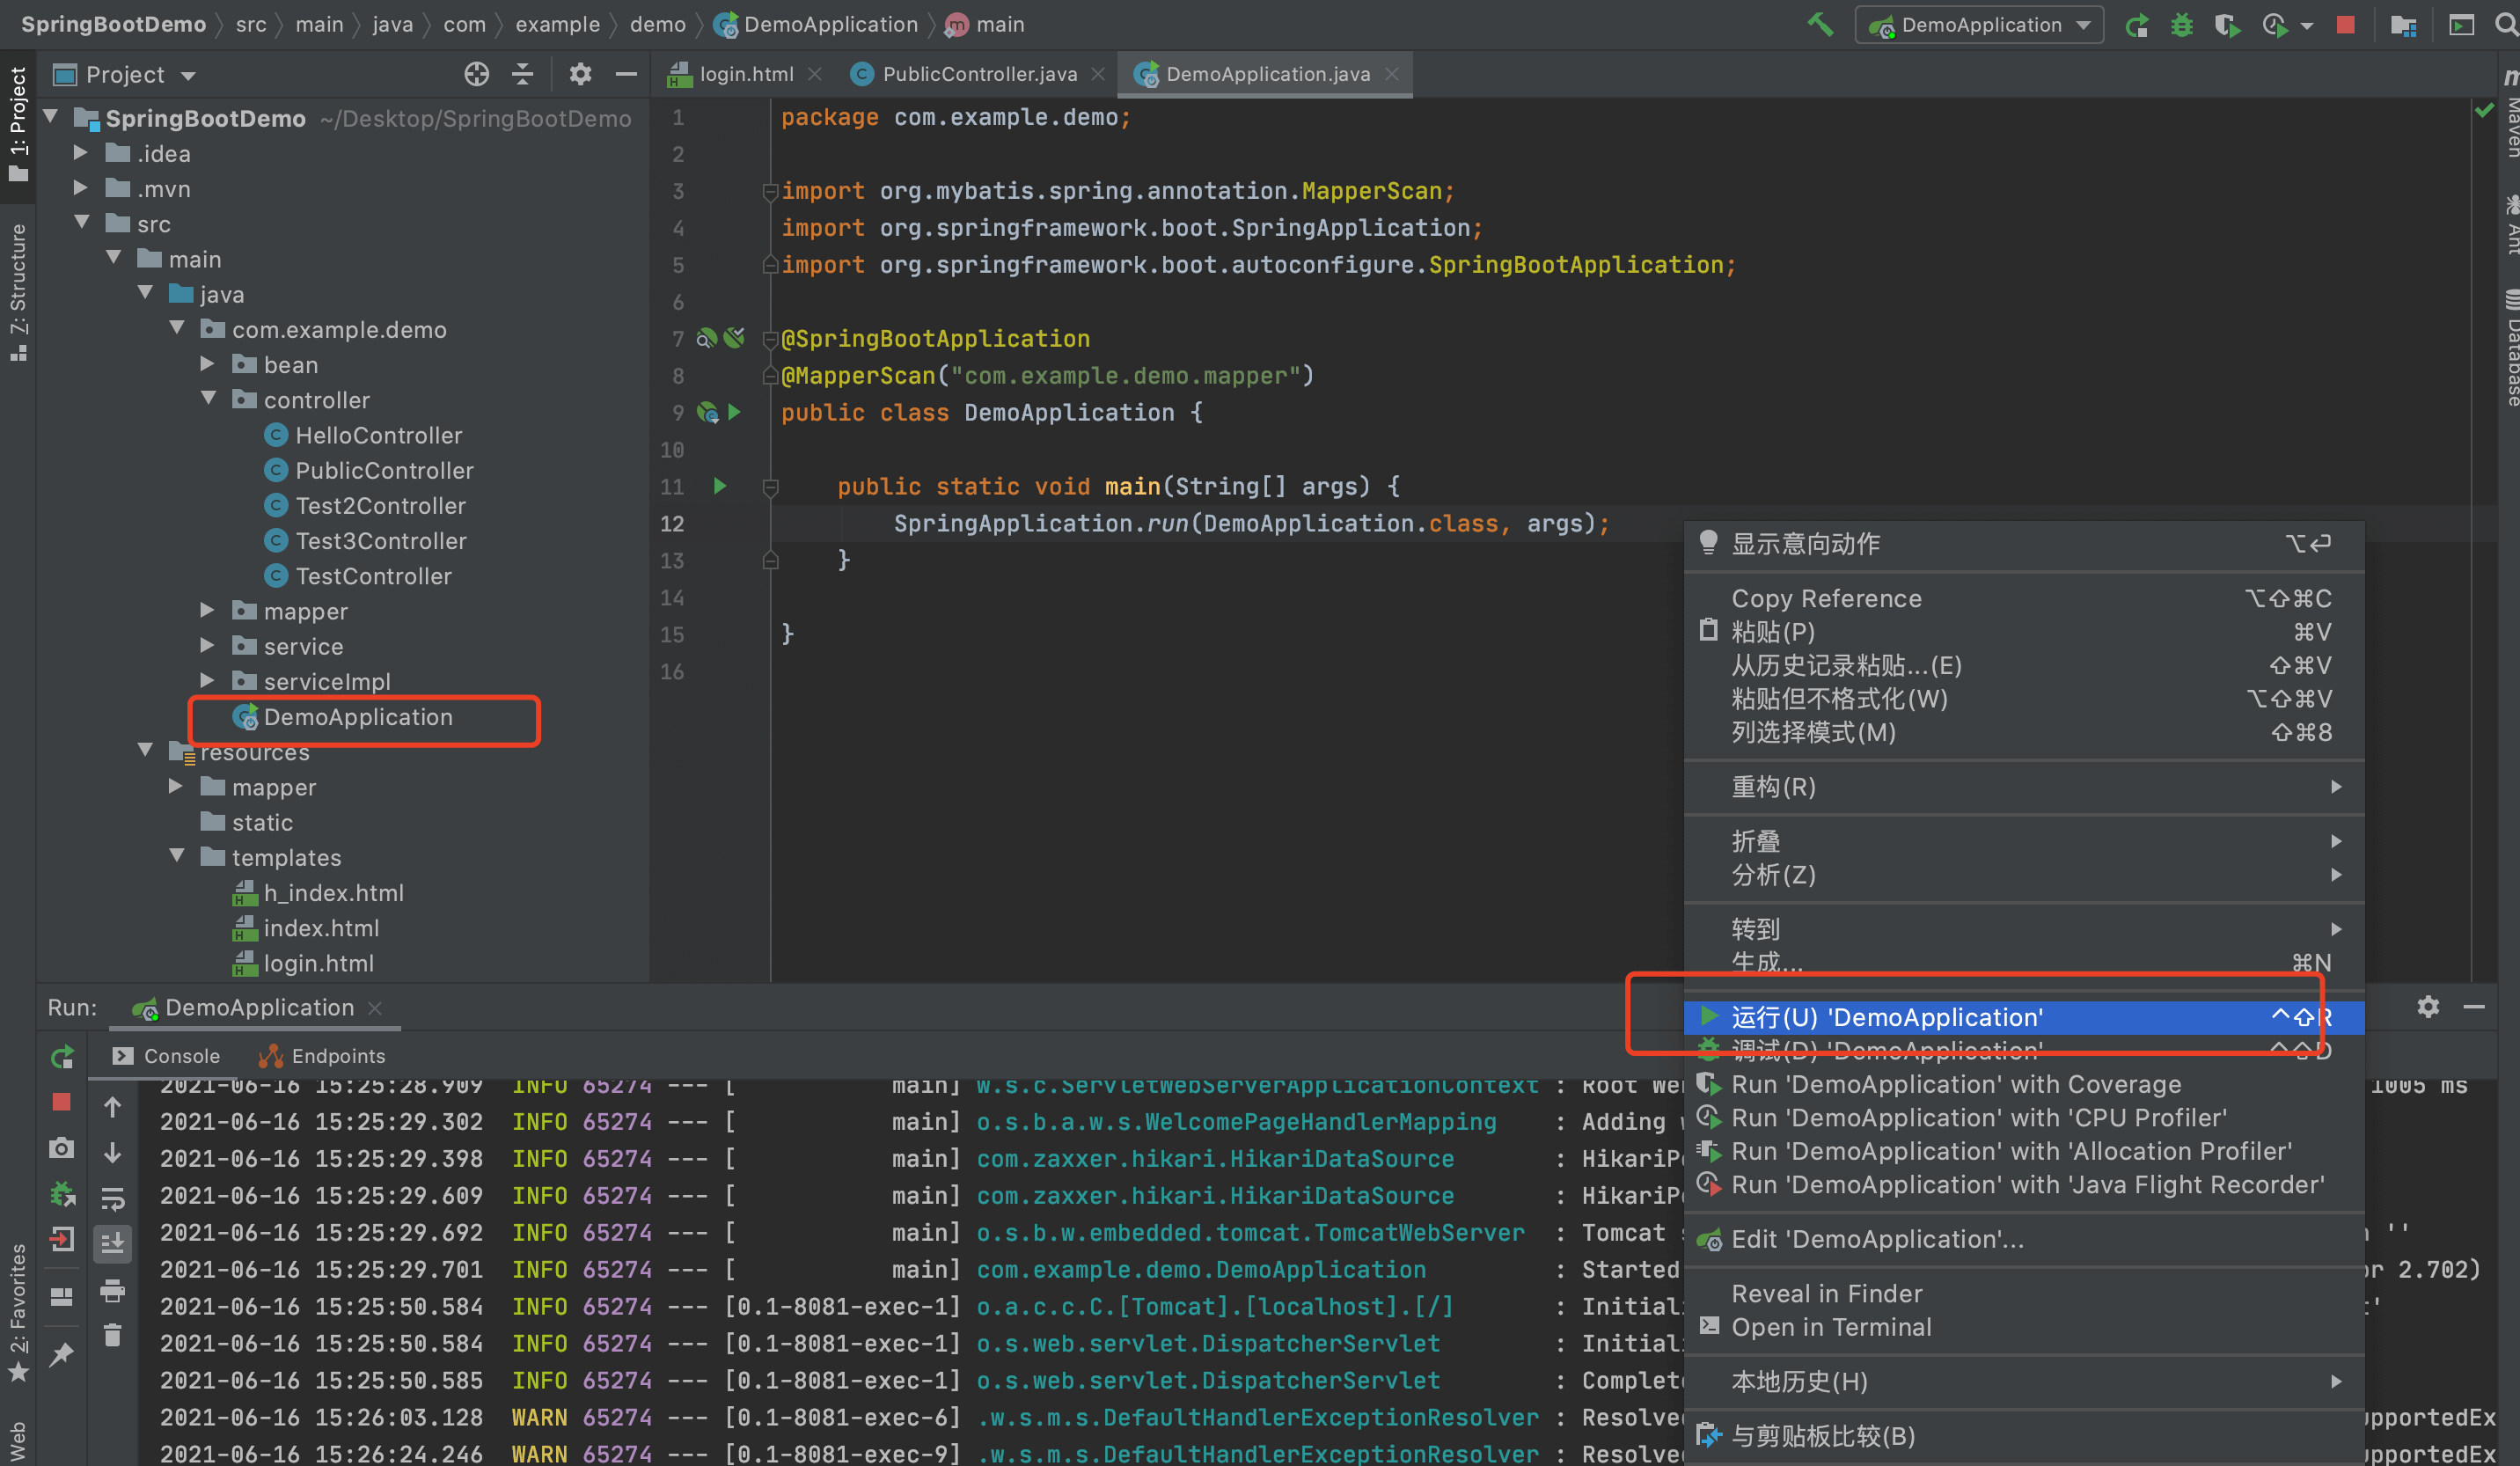Choose Copy Reference from context menu
Screen dimensions: 2520x1466
point(2023,598)
